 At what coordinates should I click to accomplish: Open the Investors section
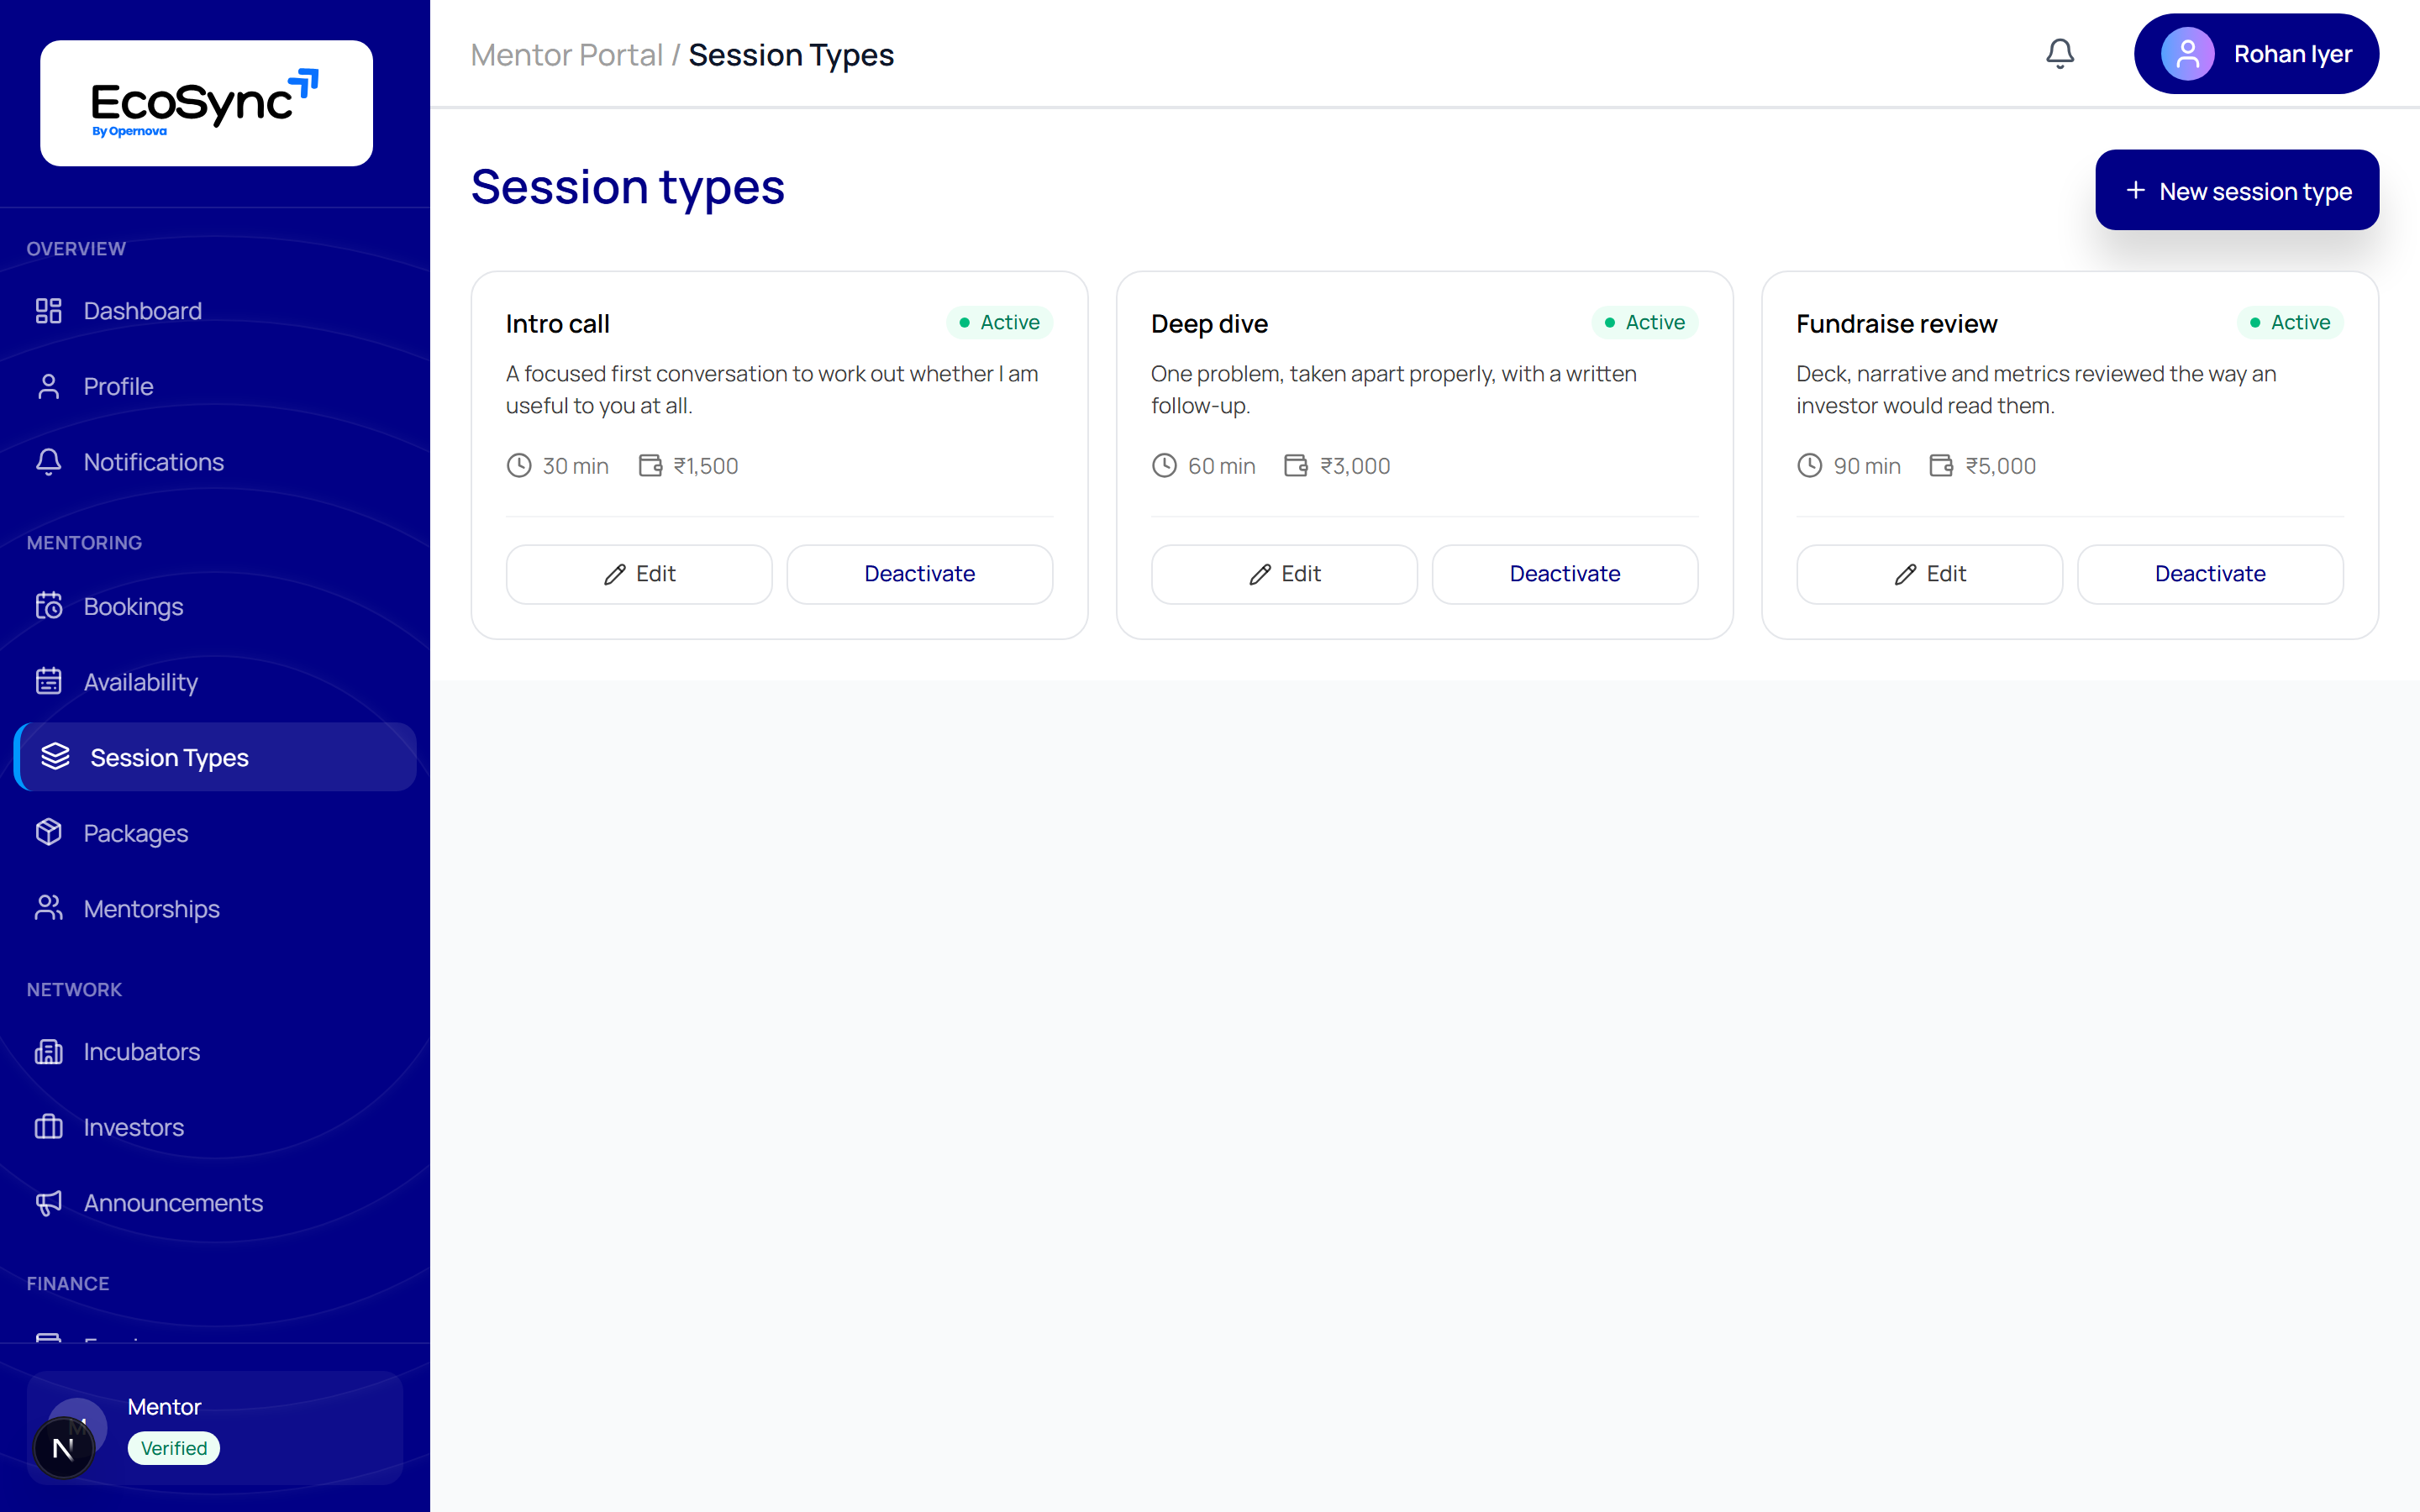pos(215,1127)
